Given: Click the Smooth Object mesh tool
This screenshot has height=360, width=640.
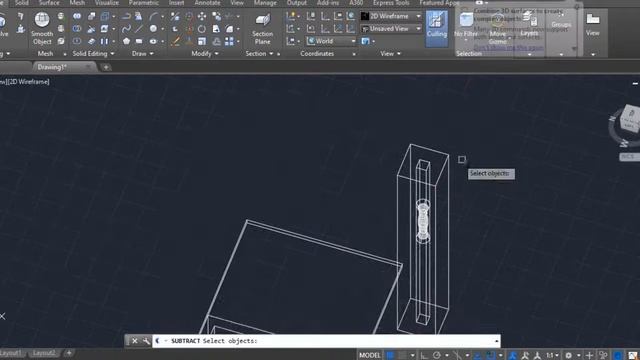Looking at the screenshot, I should tap(42, 28).
